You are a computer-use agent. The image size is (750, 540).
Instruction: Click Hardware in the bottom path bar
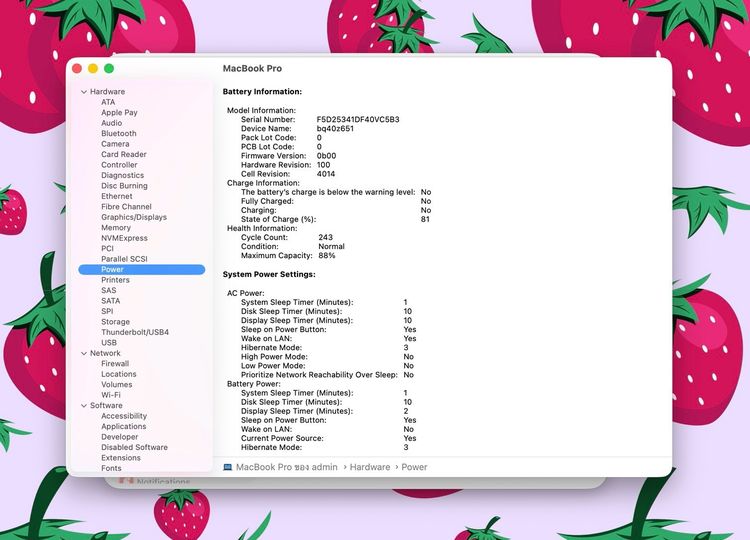[x=370, y=467]
